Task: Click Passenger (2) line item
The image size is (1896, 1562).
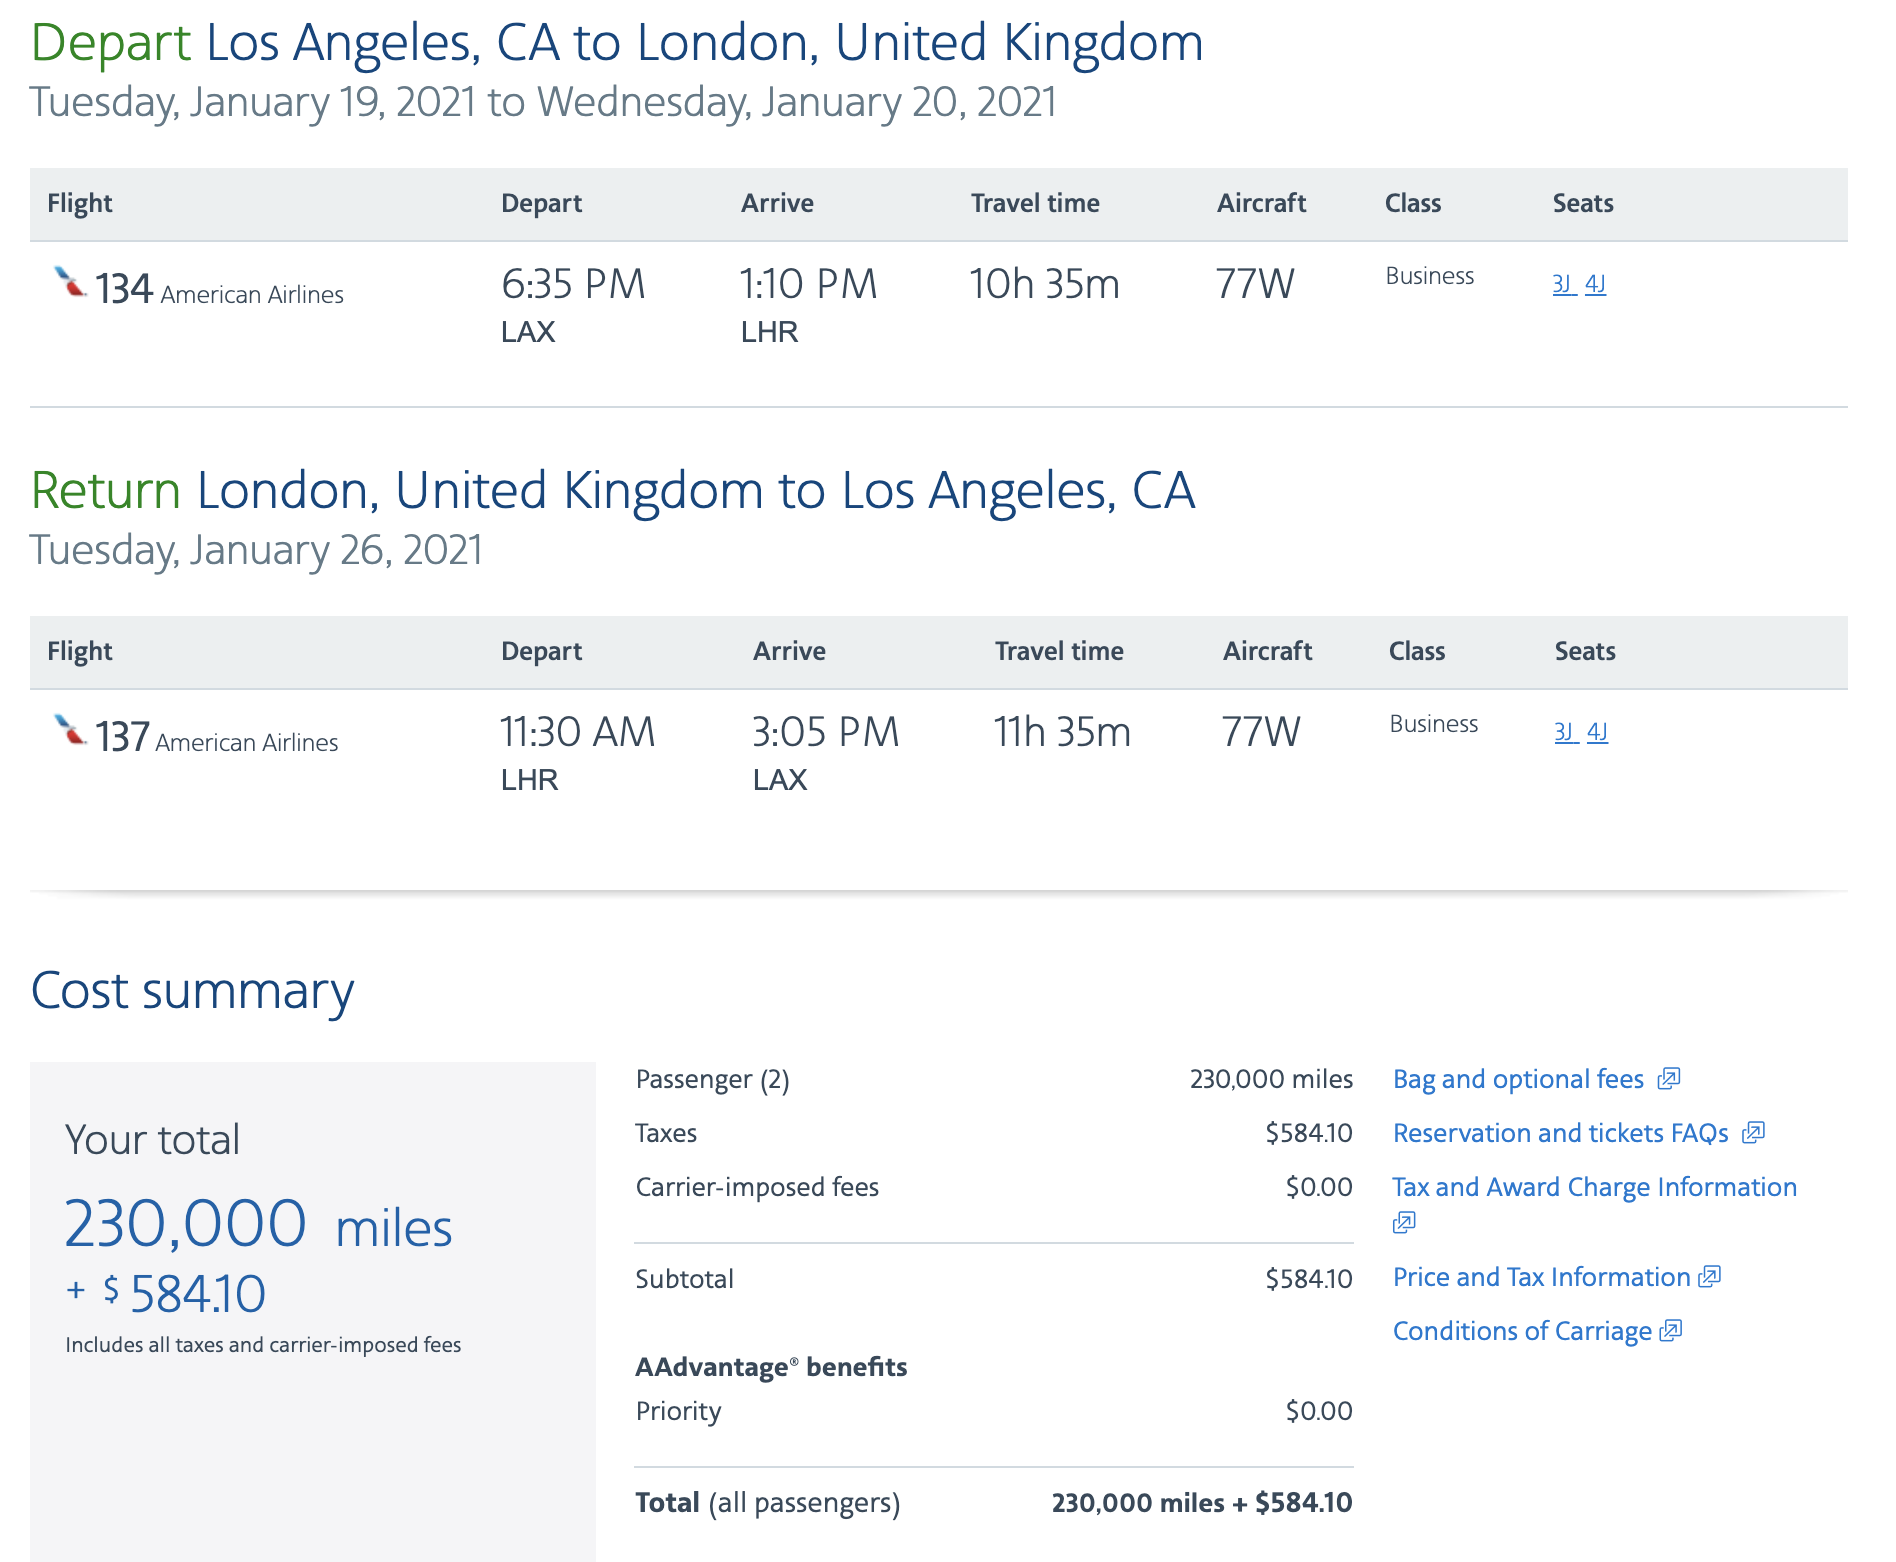Action: point(712,1079)
